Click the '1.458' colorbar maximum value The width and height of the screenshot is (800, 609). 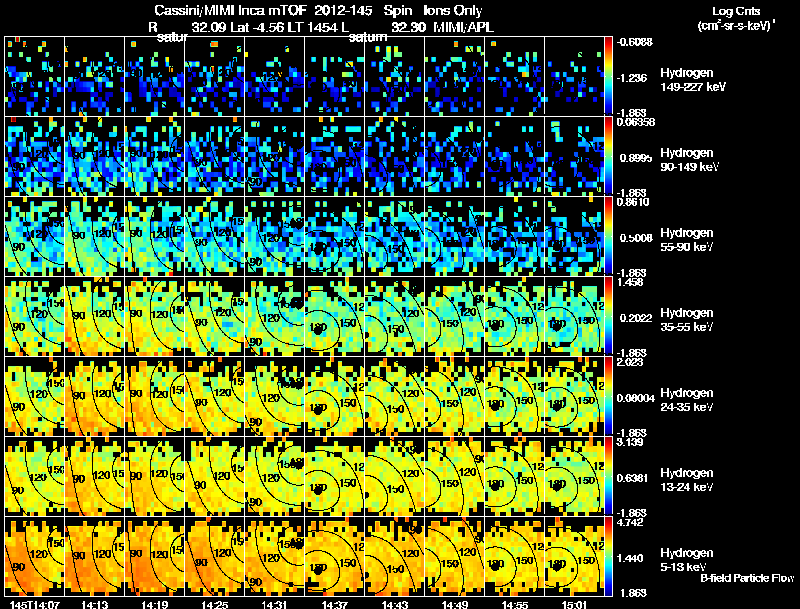coord(630,282)
